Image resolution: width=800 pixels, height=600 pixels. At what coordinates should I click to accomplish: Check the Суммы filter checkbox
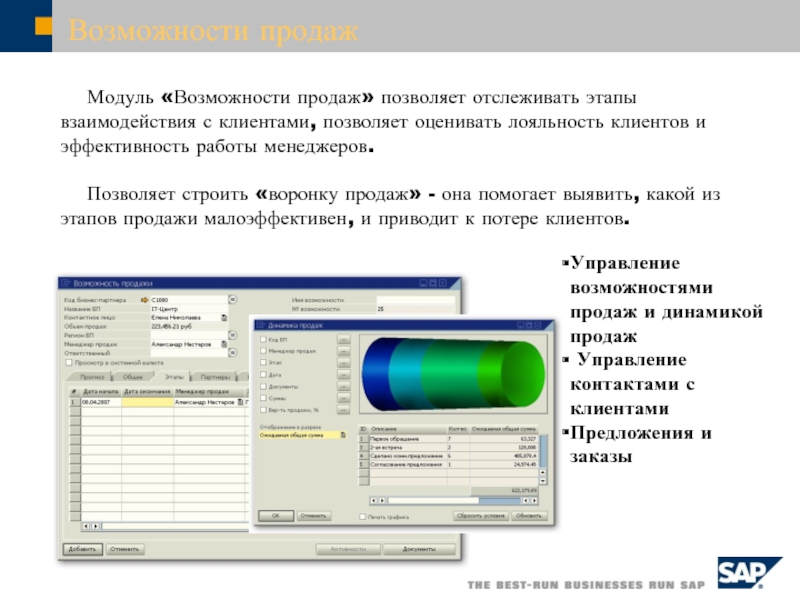click(x=264, y=398)
